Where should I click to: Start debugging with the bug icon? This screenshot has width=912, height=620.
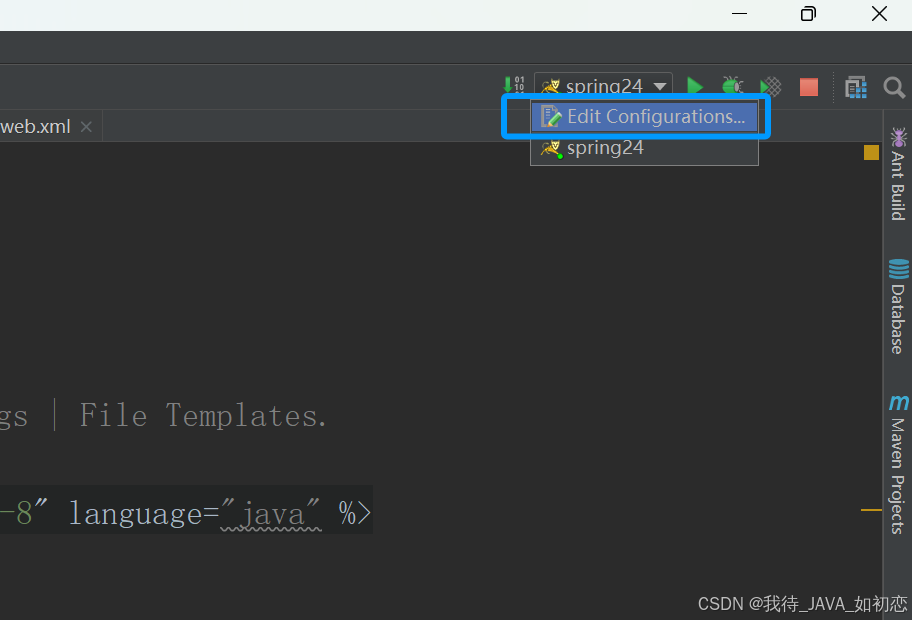732,86
